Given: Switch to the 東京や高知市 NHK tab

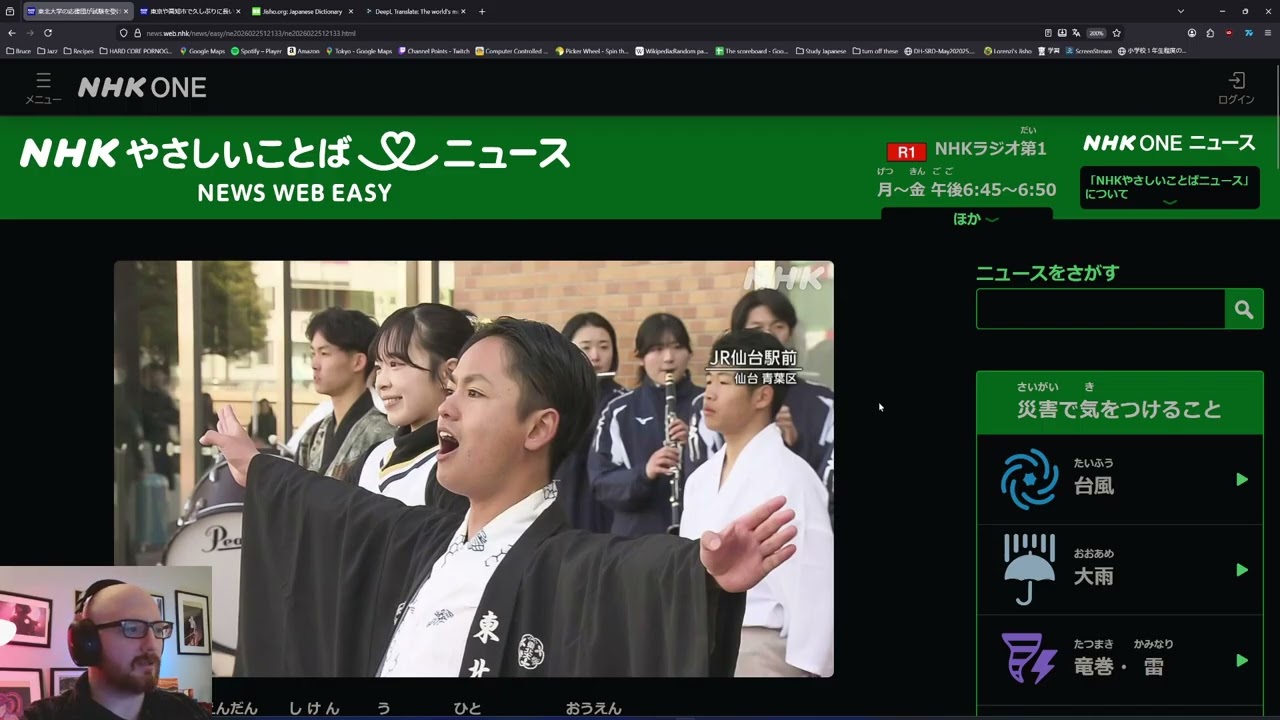Looking at the screenshot, I should pyautogui.click(x=190, y=11).
